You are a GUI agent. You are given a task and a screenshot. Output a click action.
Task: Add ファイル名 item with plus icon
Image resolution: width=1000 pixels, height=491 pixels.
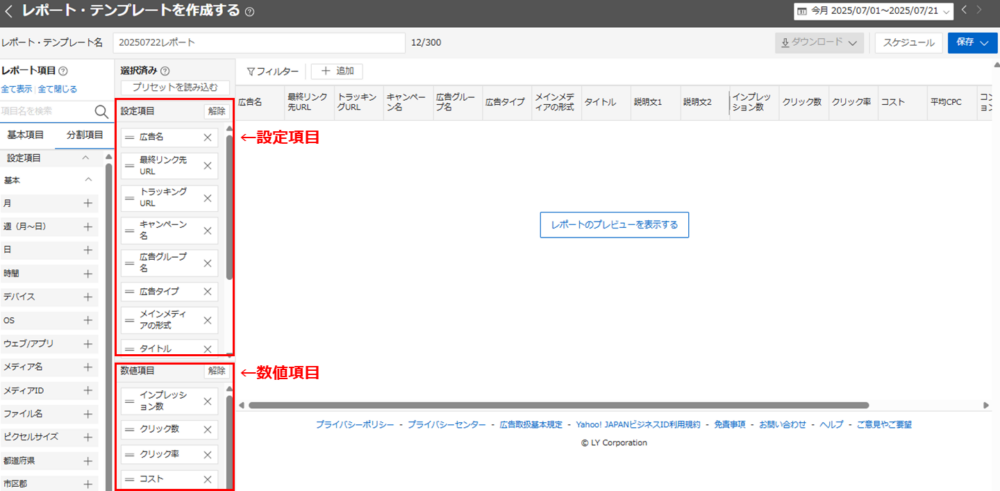(88, 414)
